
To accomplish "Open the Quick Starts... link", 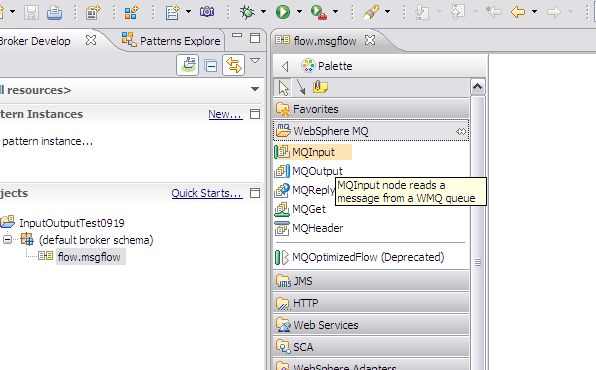I will tap(207, 193).
